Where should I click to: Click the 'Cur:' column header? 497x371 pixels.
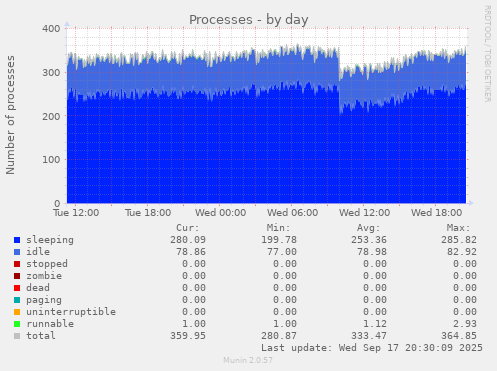pyautogui.click(x=188, y=228)
